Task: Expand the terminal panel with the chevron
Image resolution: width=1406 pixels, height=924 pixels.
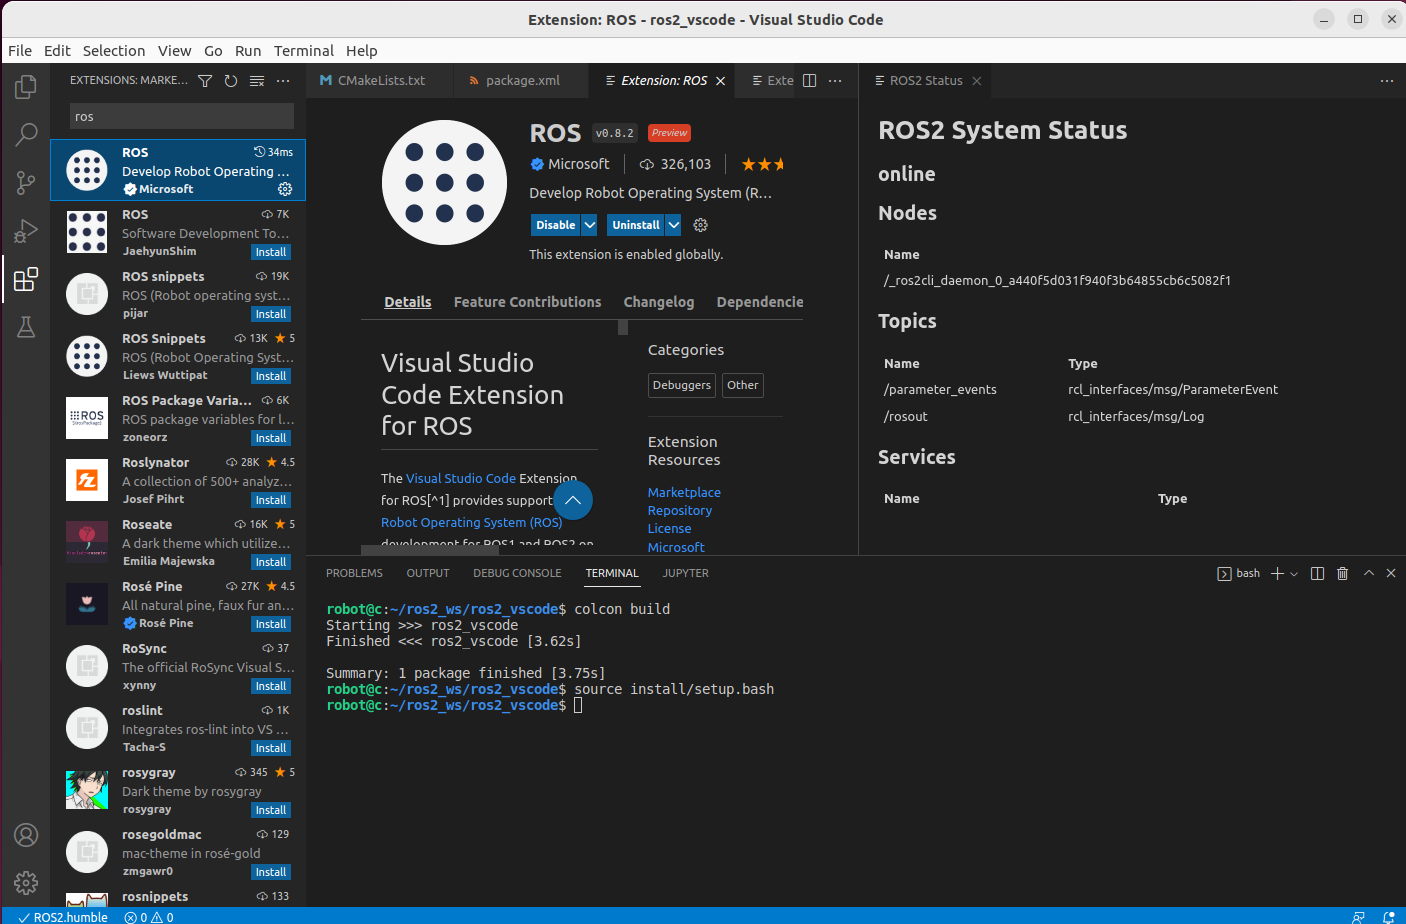Action: click(1368, 573)
